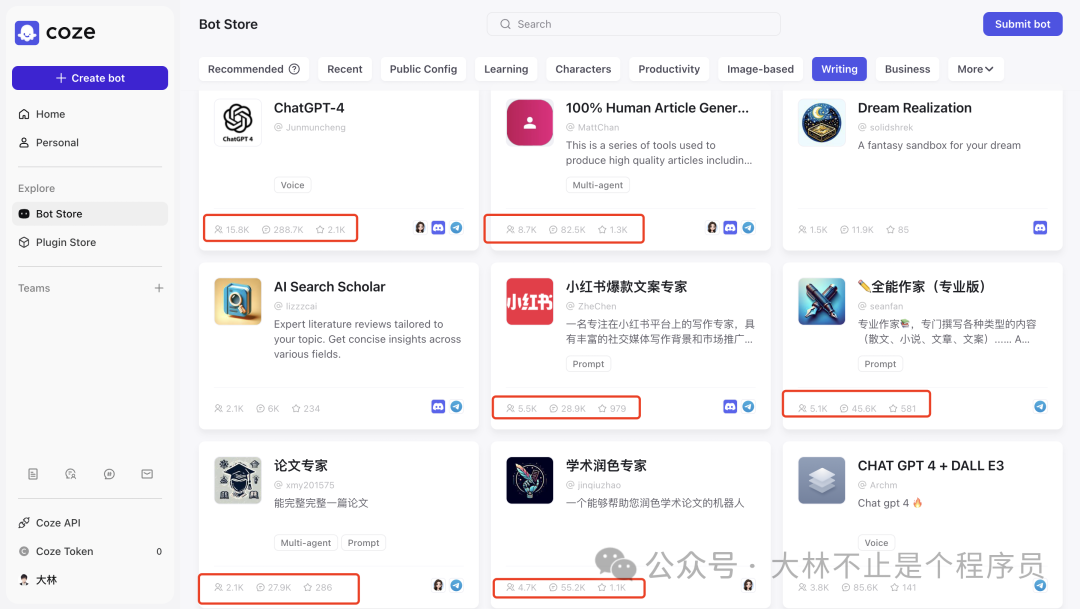Screen dimensions: 1080x609
Task: Select the Learning category tab
Action: click(506, 69)
